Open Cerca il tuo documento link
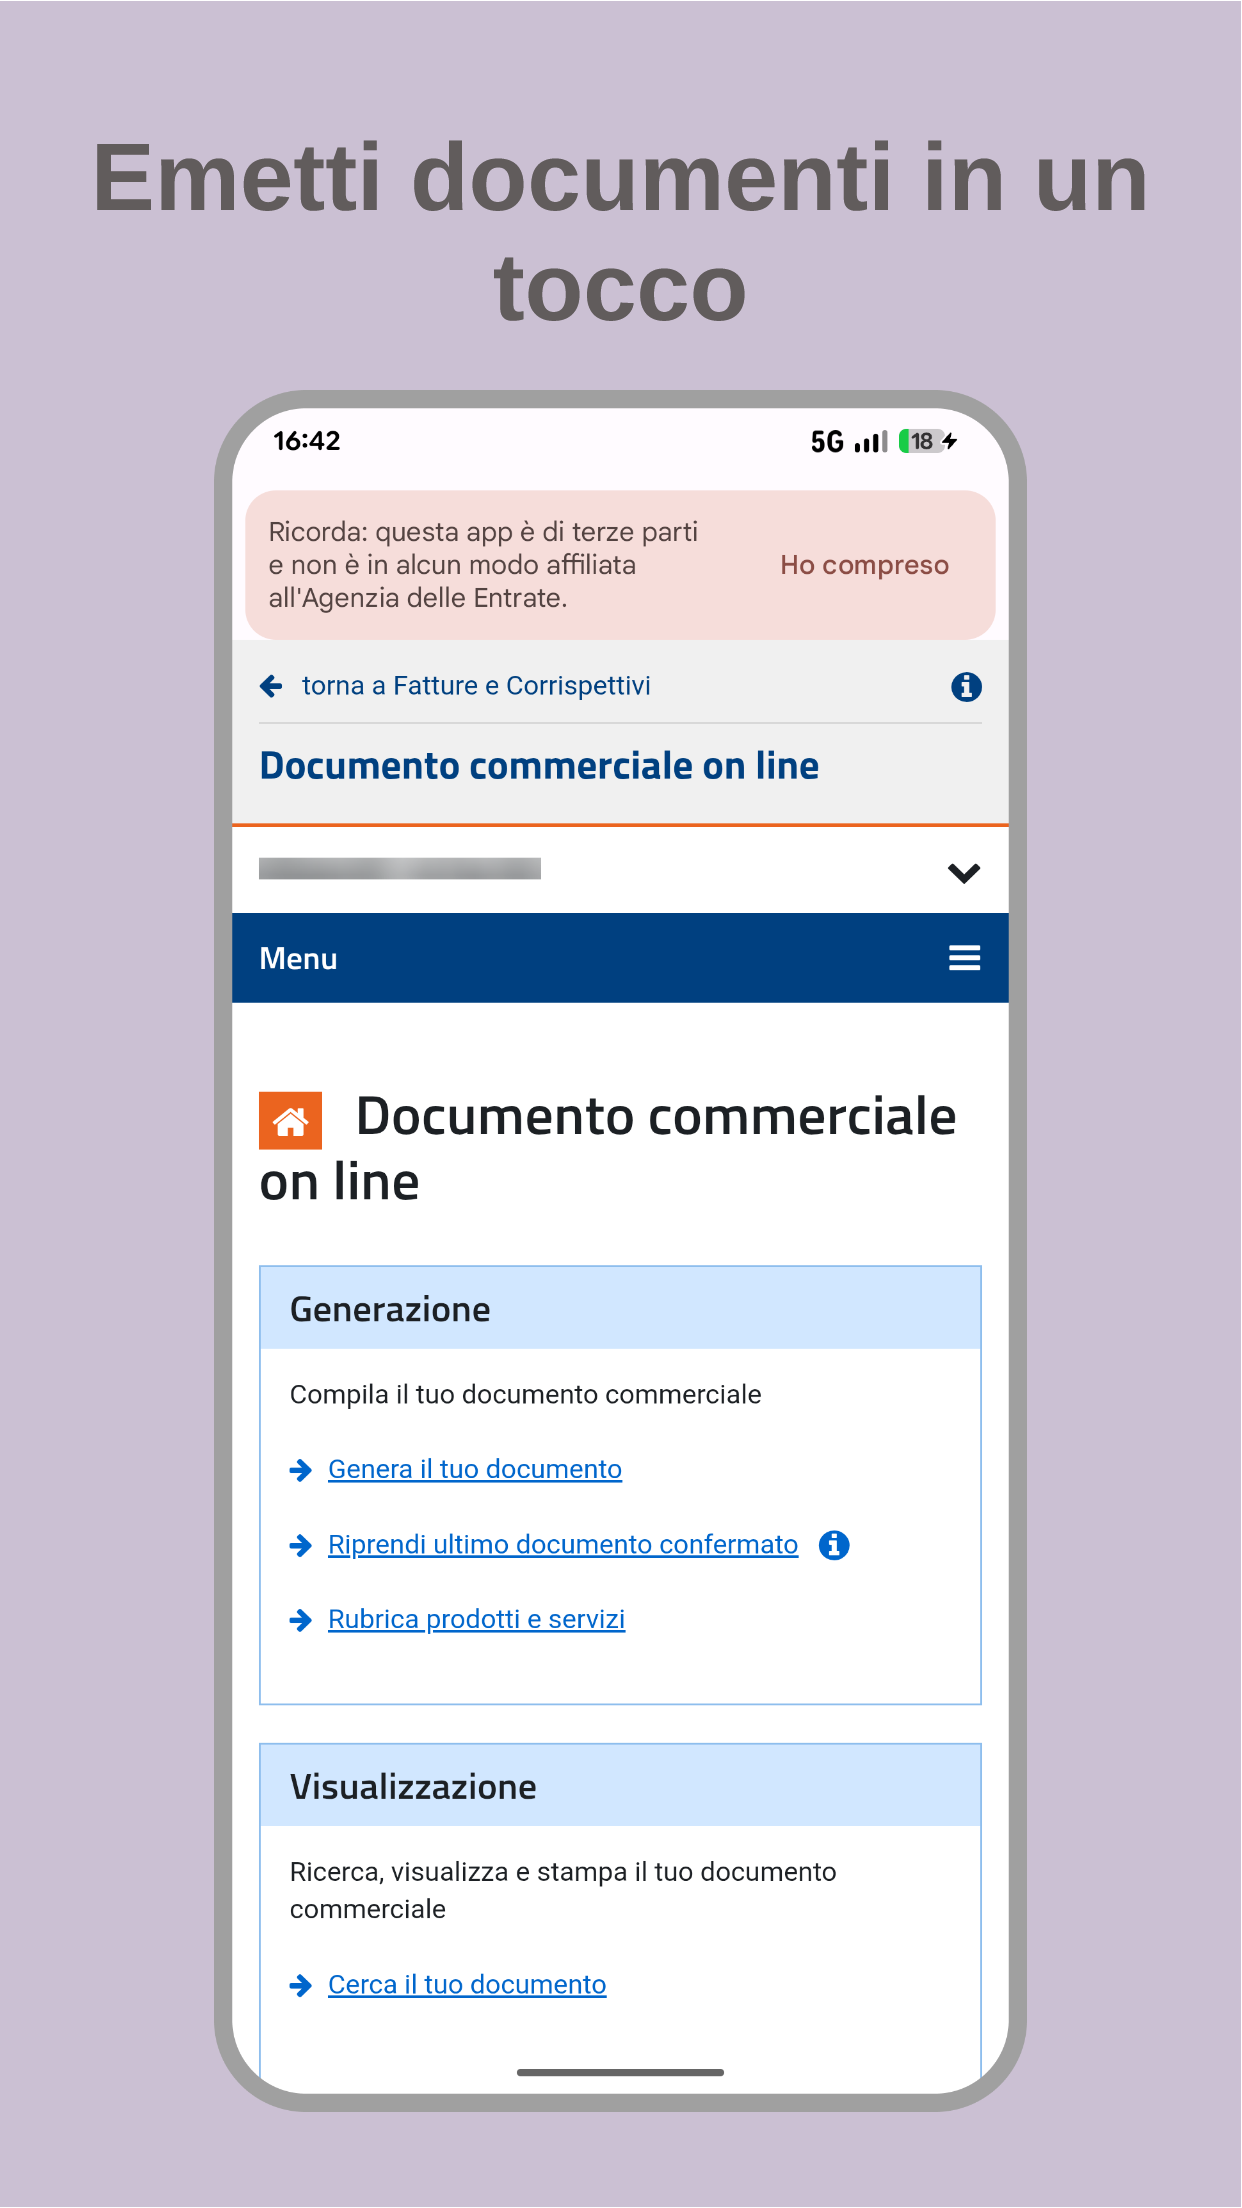The height and width of the screenshot is (2208, 1242). tap(467, 1984)
